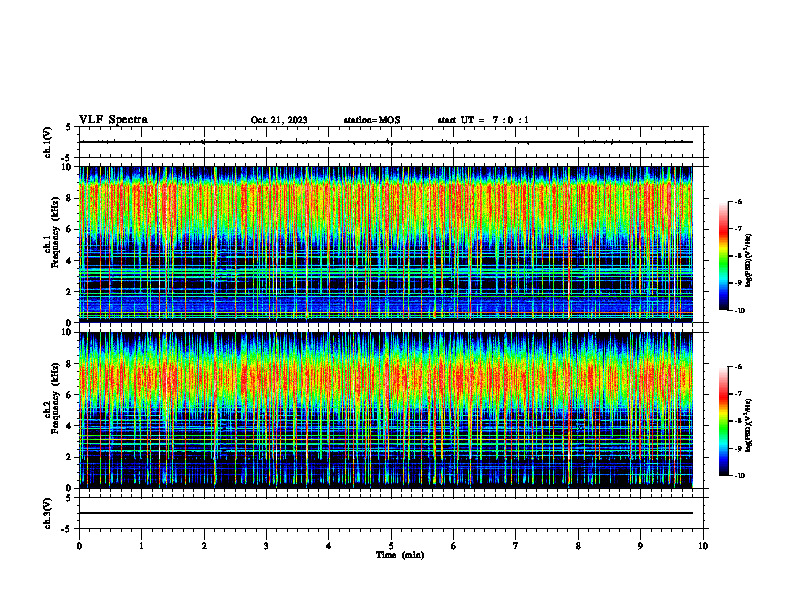The image size is (792, 612).
Task: Click the "-6" label on the ch.1 color bar
Action: 739,201
